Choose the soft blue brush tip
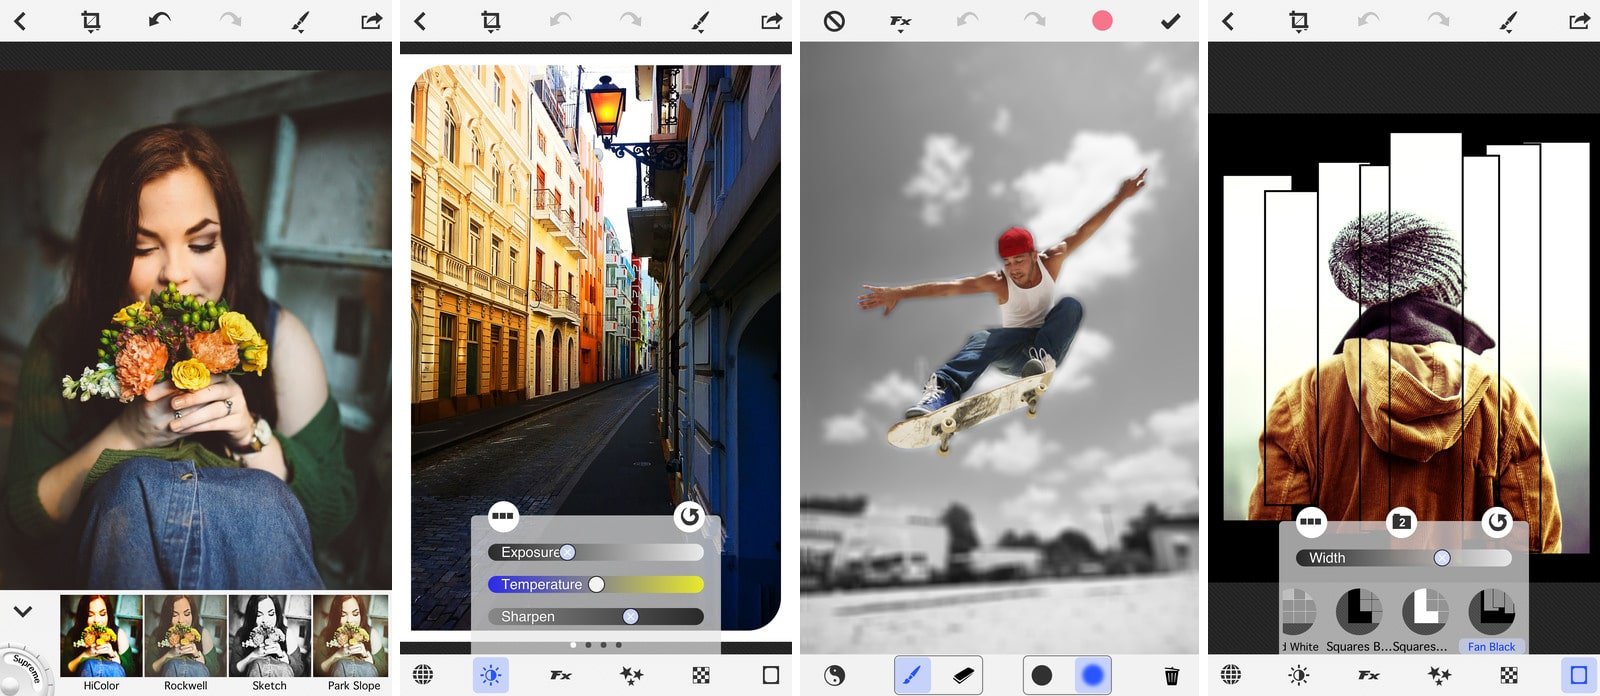 tap(1093, 675)
